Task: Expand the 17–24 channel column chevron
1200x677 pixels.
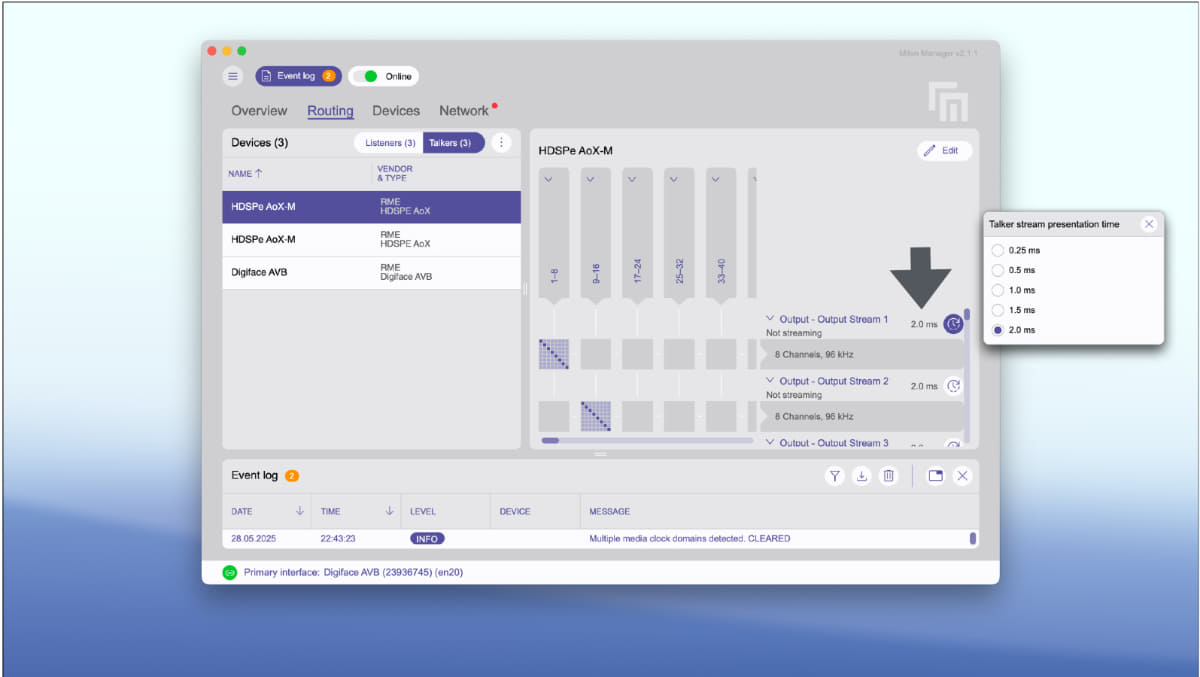Action: click(x=632, y=180)
